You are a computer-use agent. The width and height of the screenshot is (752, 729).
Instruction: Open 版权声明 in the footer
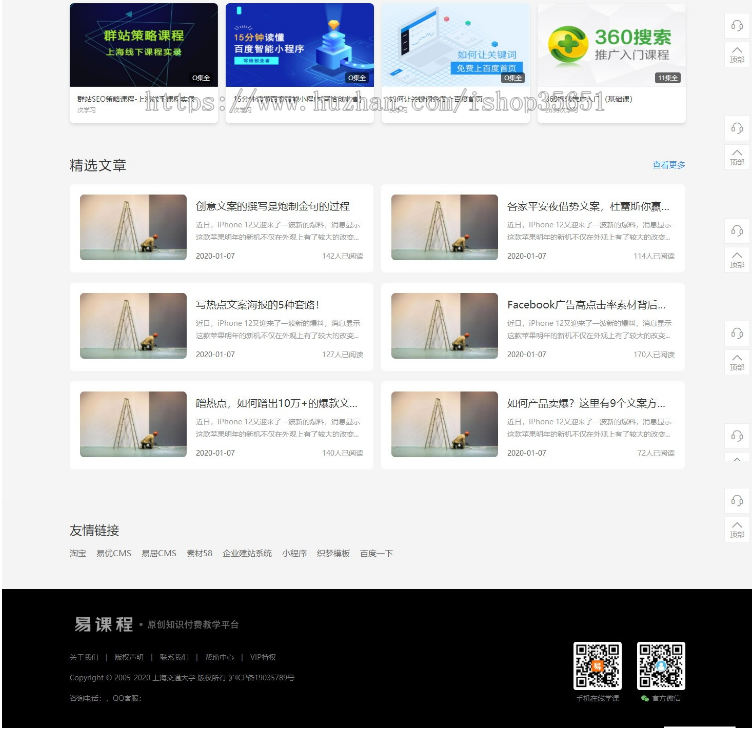(129, 657)
